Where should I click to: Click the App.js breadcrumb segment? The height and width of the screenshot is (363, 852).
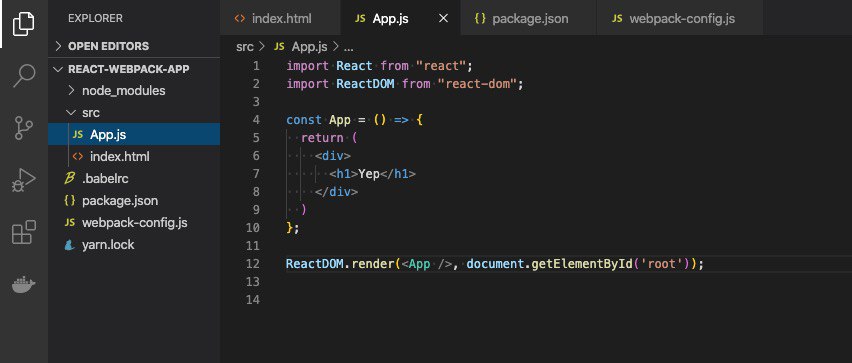310,47
